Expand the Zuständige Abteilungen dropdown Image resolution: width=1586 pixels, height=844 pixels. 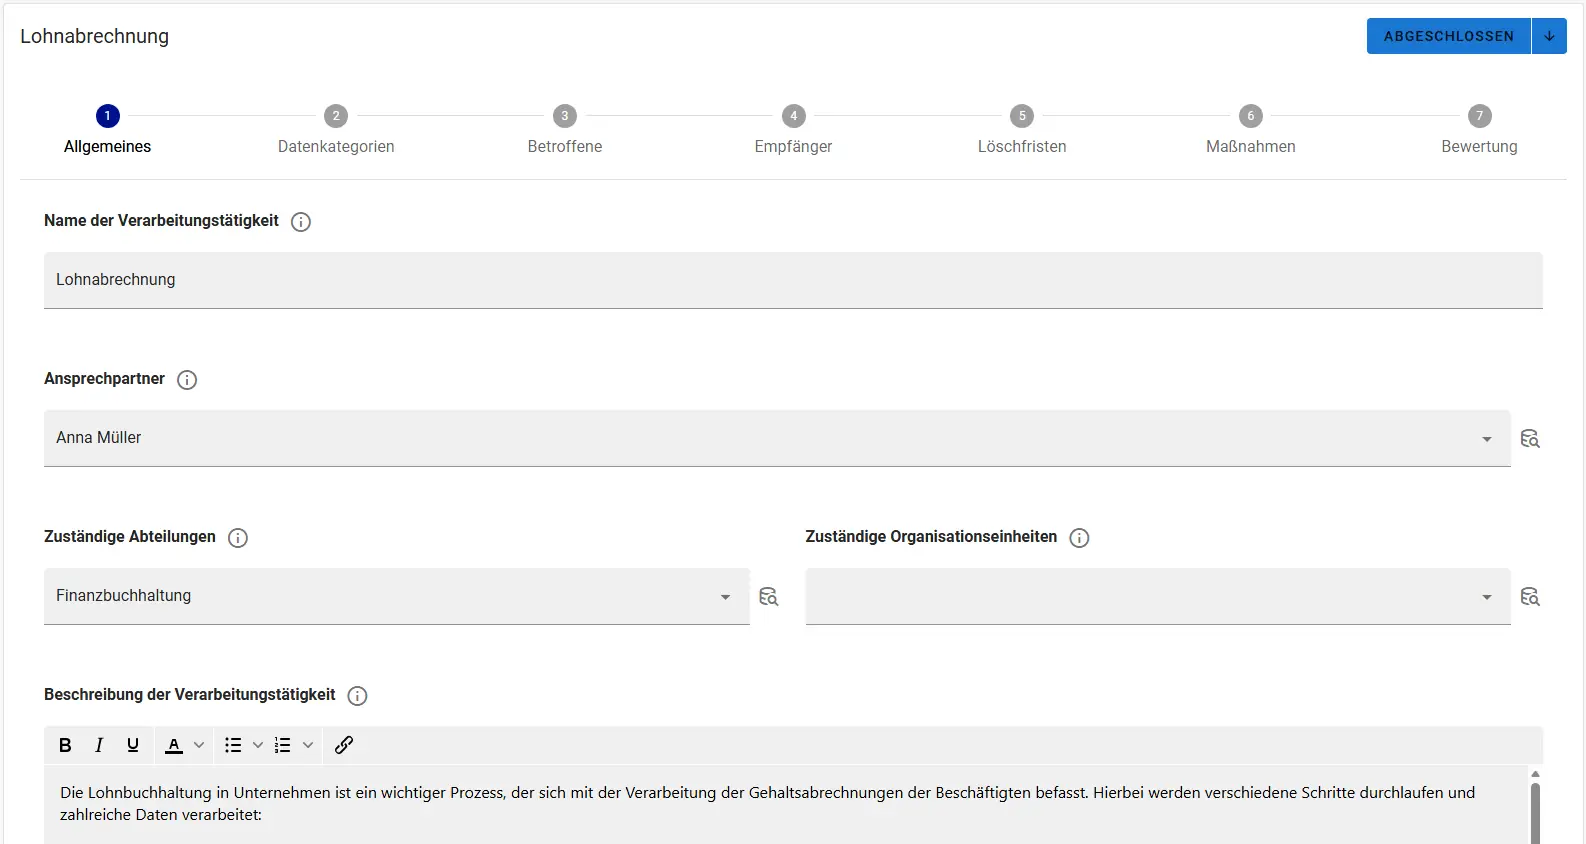point(725,597)
